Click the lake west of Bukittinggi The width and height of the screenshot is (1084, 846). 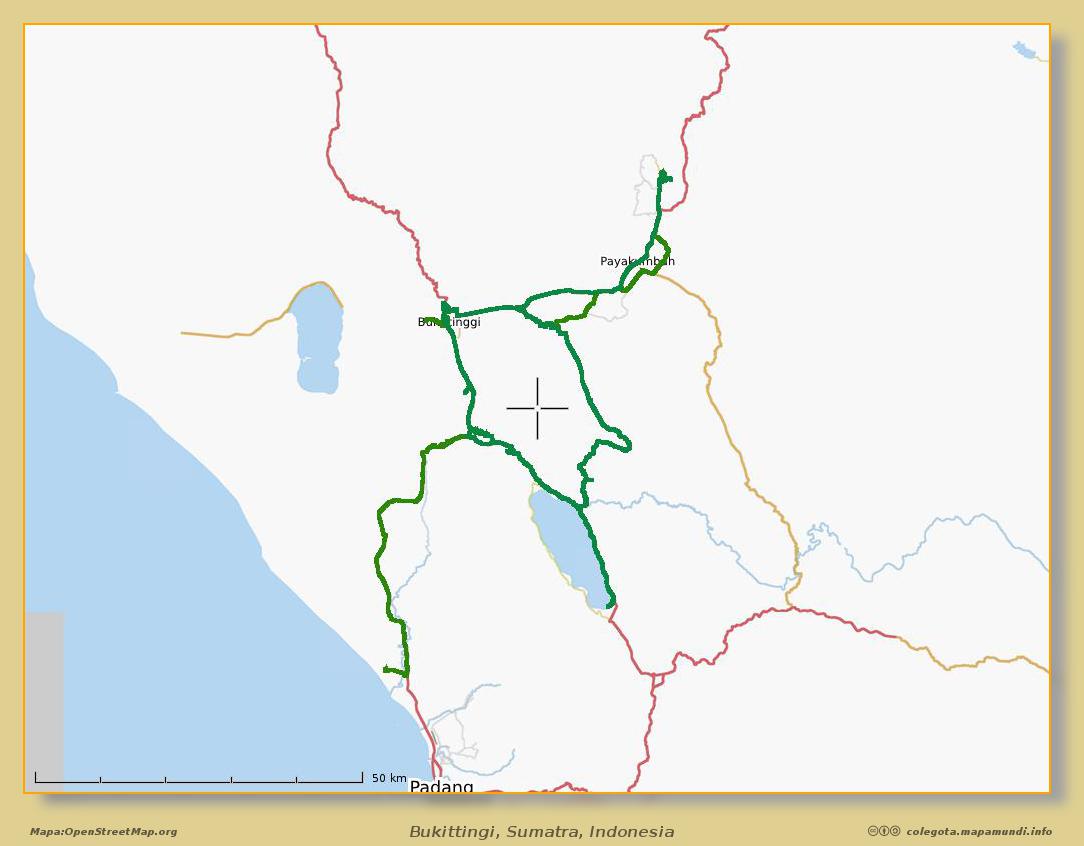(318, 339)
